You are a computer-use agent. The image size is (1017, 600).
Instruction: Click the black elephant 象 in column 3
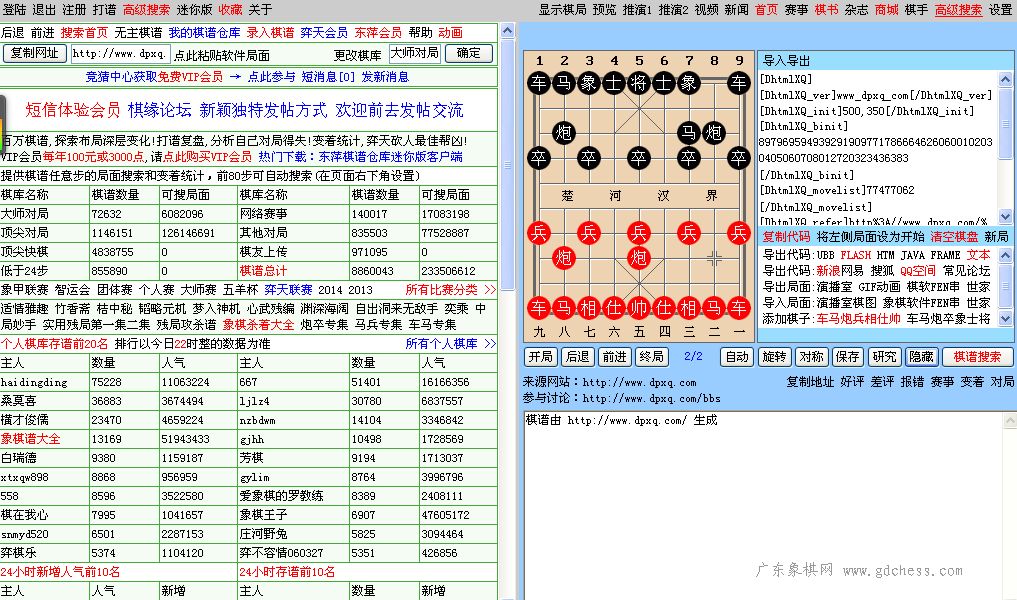tap(589, 82)
